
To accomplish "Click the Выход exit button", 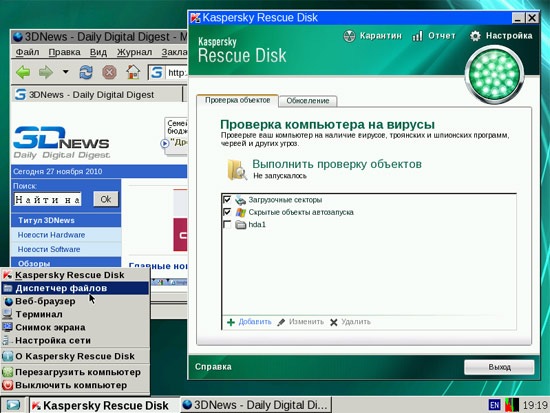I will [x=499, y=367].
